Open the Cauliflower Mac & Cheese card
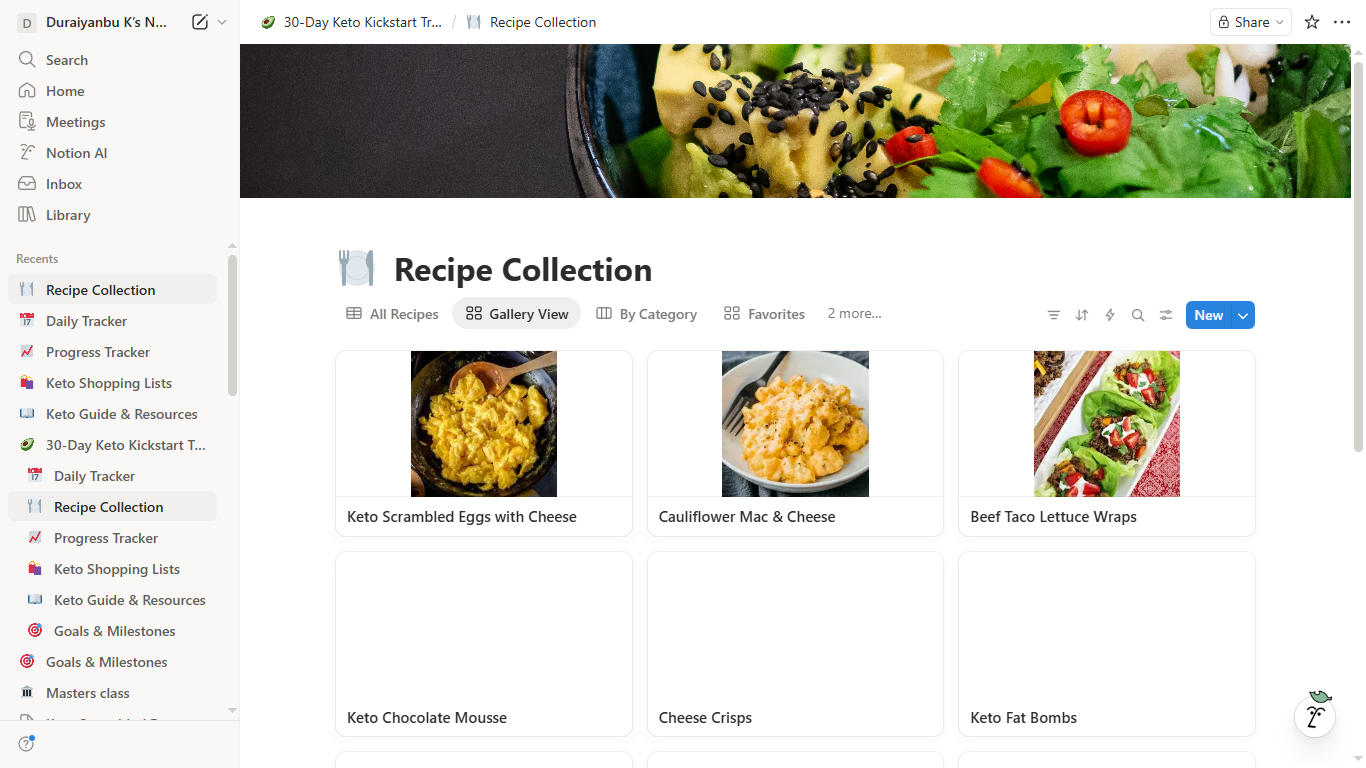 coord(795,443)
